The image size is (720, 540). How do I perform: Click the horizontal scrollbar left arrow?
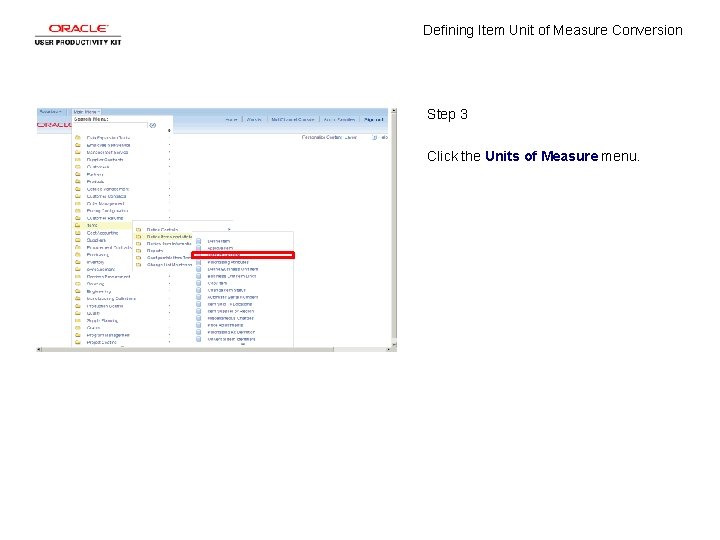39,349
